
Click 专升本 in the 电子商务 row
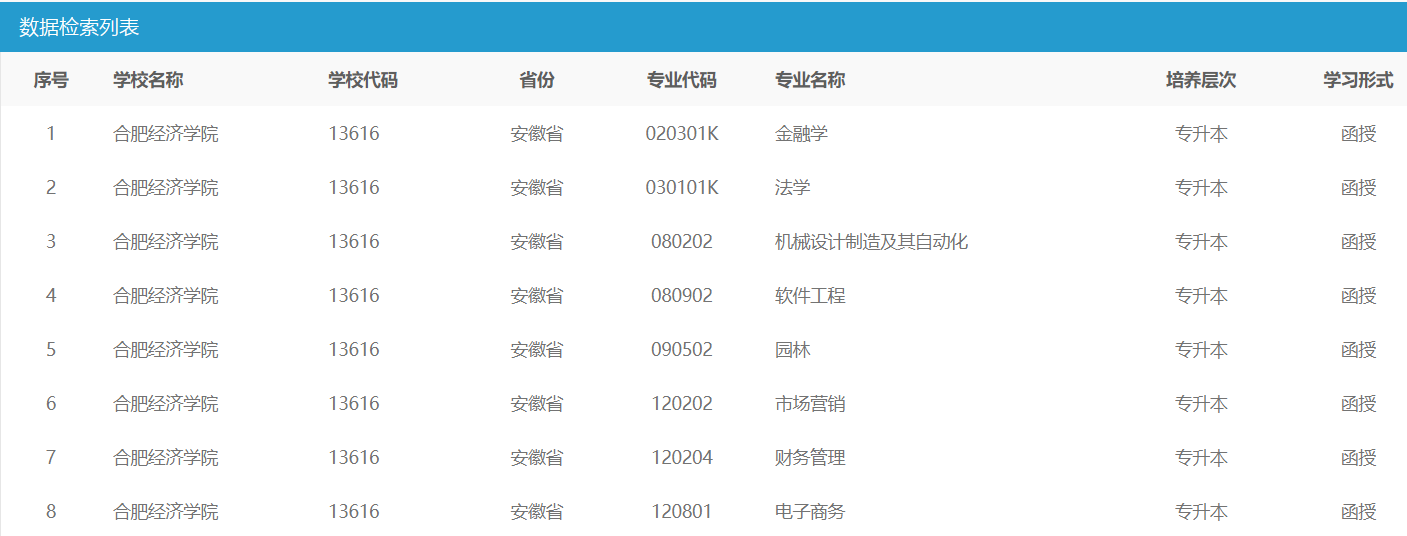coord(1201,511)
